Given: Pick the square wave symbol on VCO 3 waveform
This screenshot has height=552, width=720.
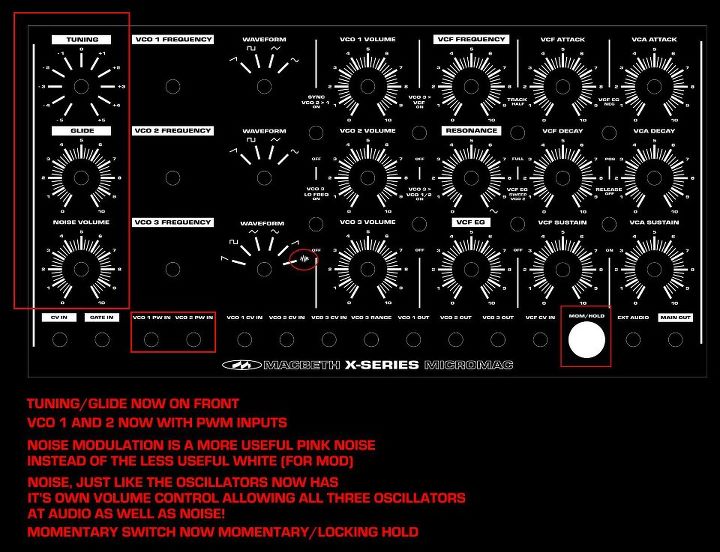Looking at the screenshot, I should point(234,242).
